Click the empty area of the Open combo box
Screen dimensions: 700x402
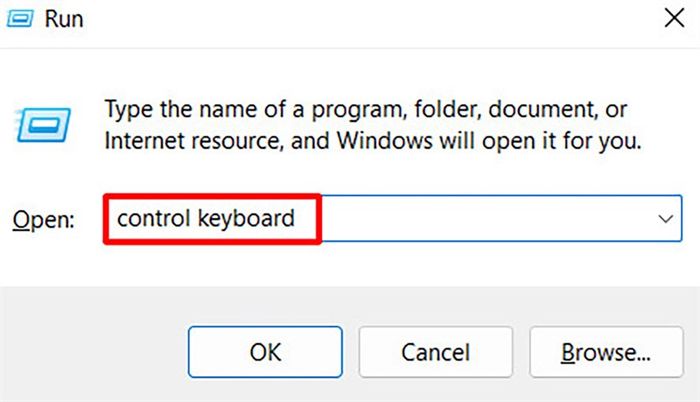pyautogui.click(x=487, y=219)
